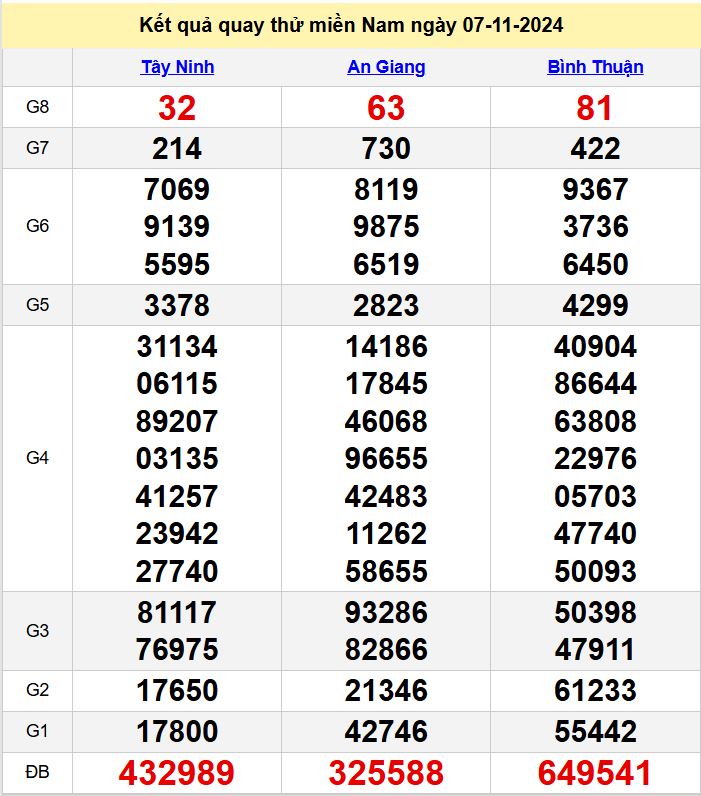Click the G6 number 8119

(x=386, y=189)
